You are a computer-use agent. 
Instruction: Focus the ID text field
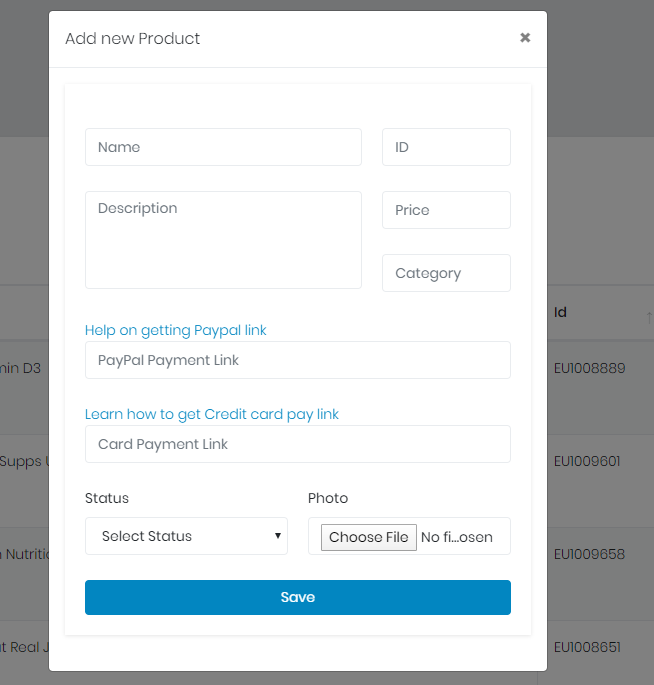point(446,147)
